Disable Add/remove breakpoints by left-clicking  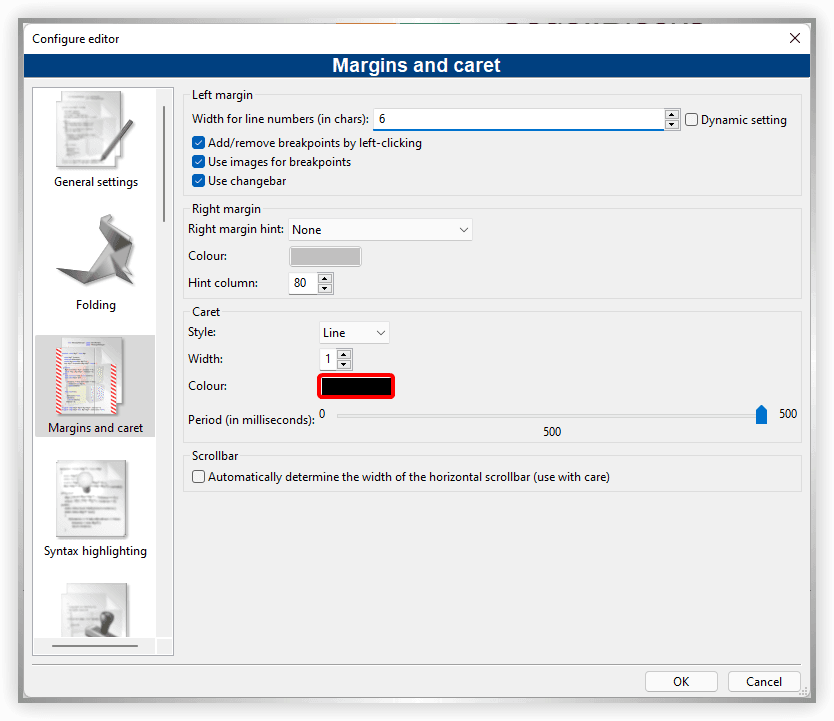coord(198,142)
